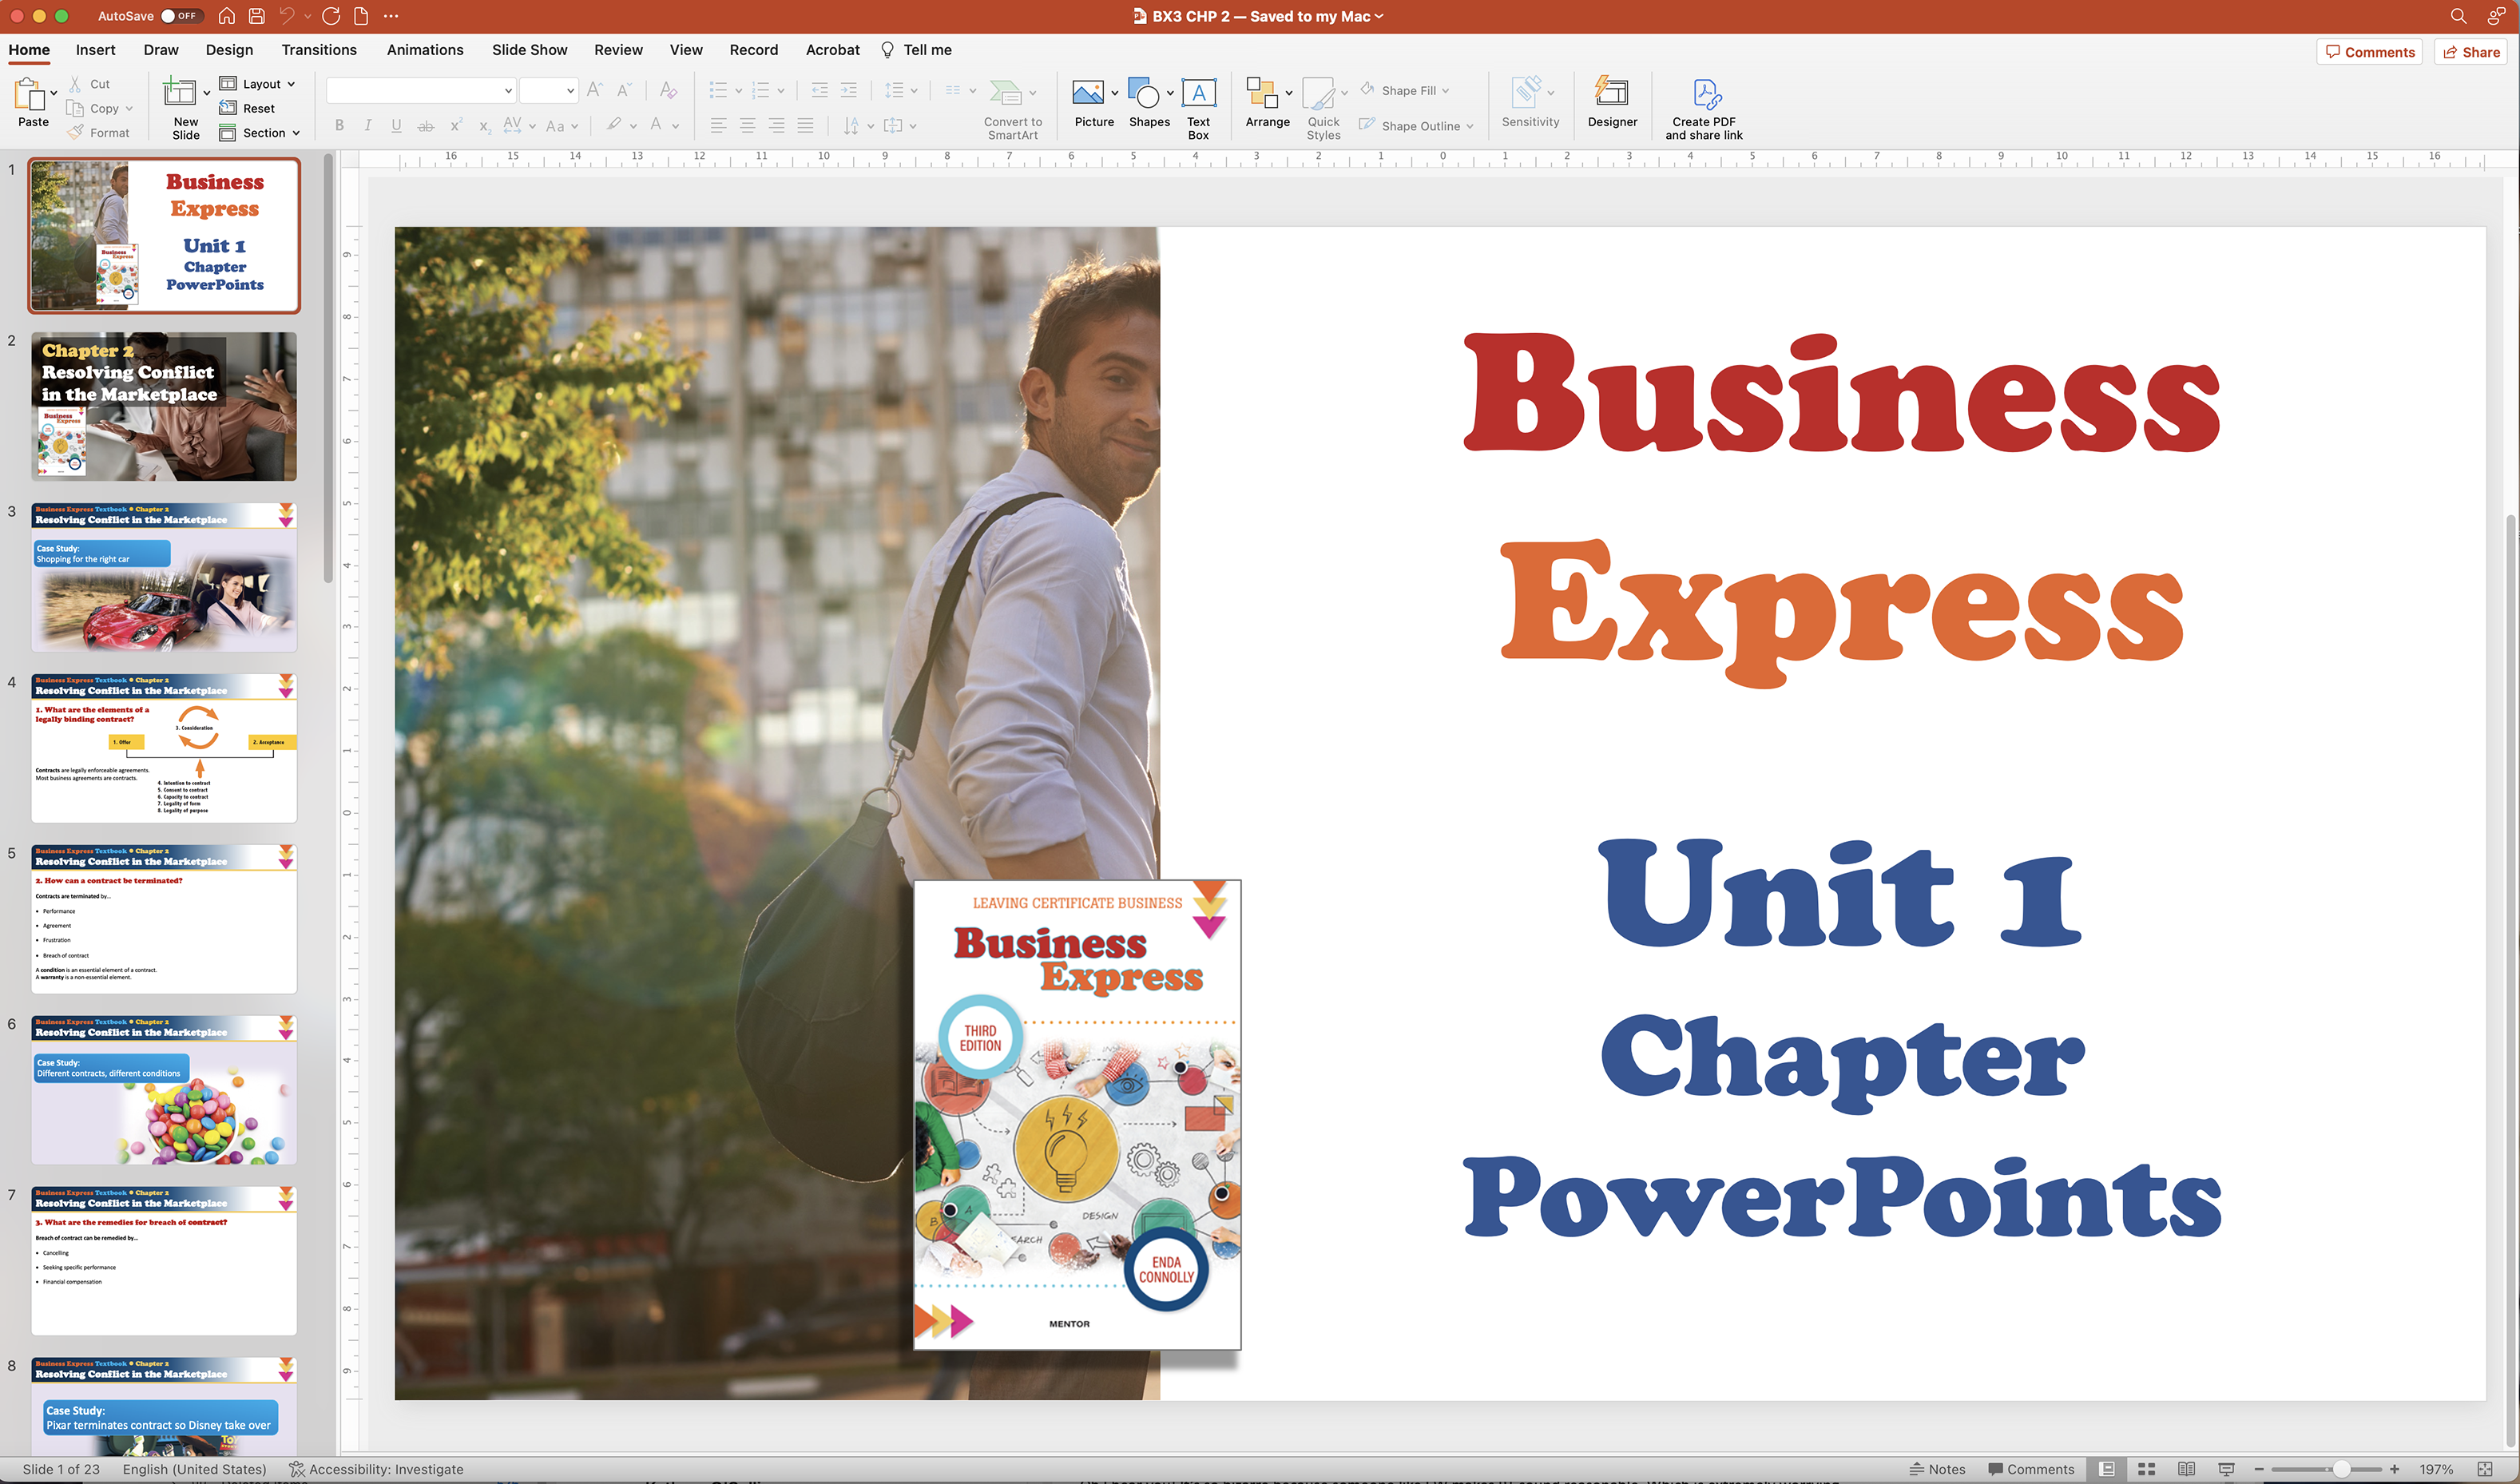2520x1484 pixels.
Task: Click center text alignment
Action: point(748,126)
